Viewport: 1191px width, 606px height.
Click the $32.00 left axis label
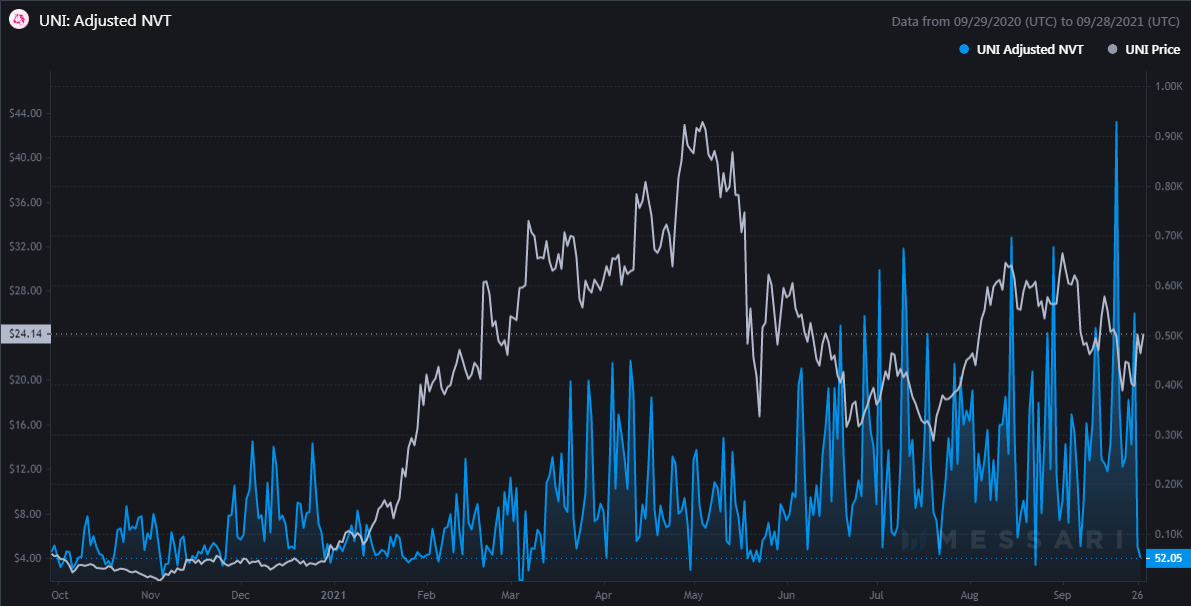(25, 247)
